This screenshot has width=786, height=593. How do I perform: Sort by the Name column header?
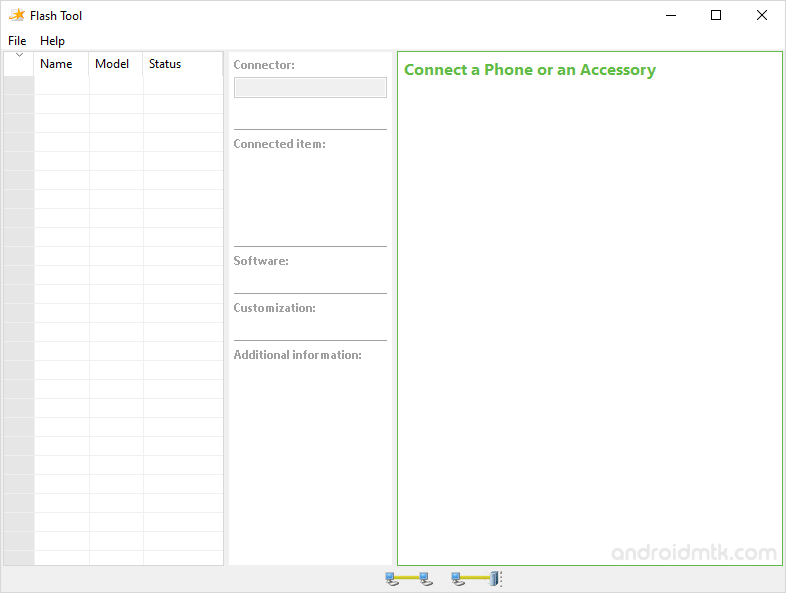coord(61,64)
